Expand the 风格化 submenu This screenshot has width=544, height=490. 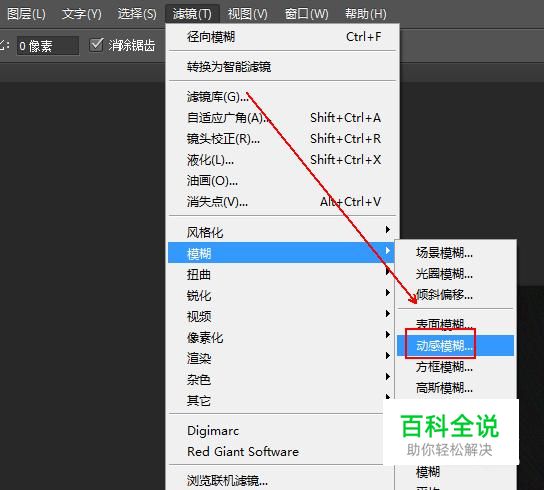coord(282,232)
